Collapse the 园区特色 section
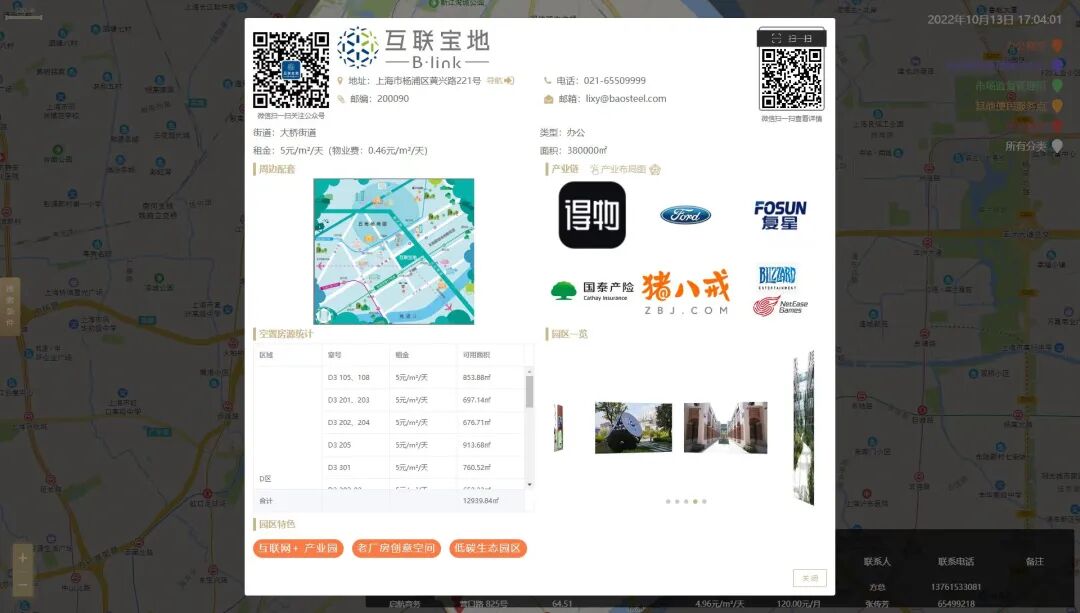This screenshot has width=1080, height=613. pos(279,522)
